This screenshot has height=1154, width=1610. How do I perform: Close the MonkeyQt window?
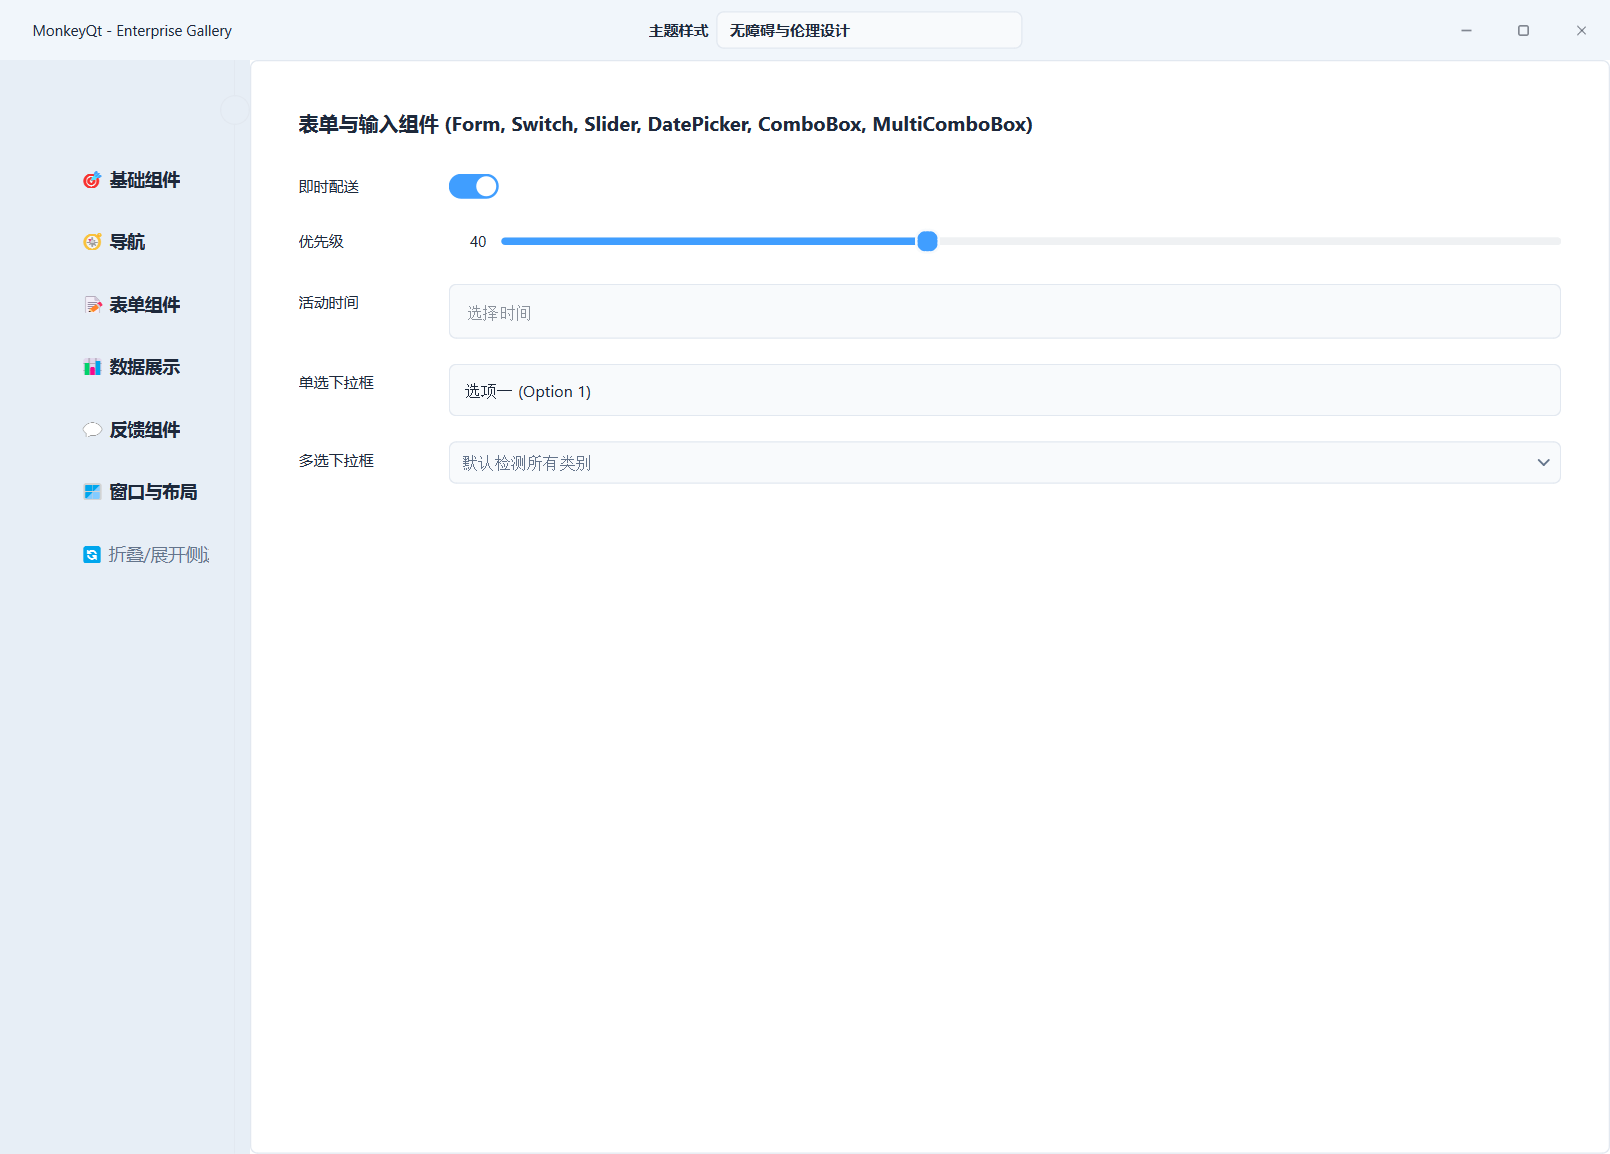[1581, 31]
